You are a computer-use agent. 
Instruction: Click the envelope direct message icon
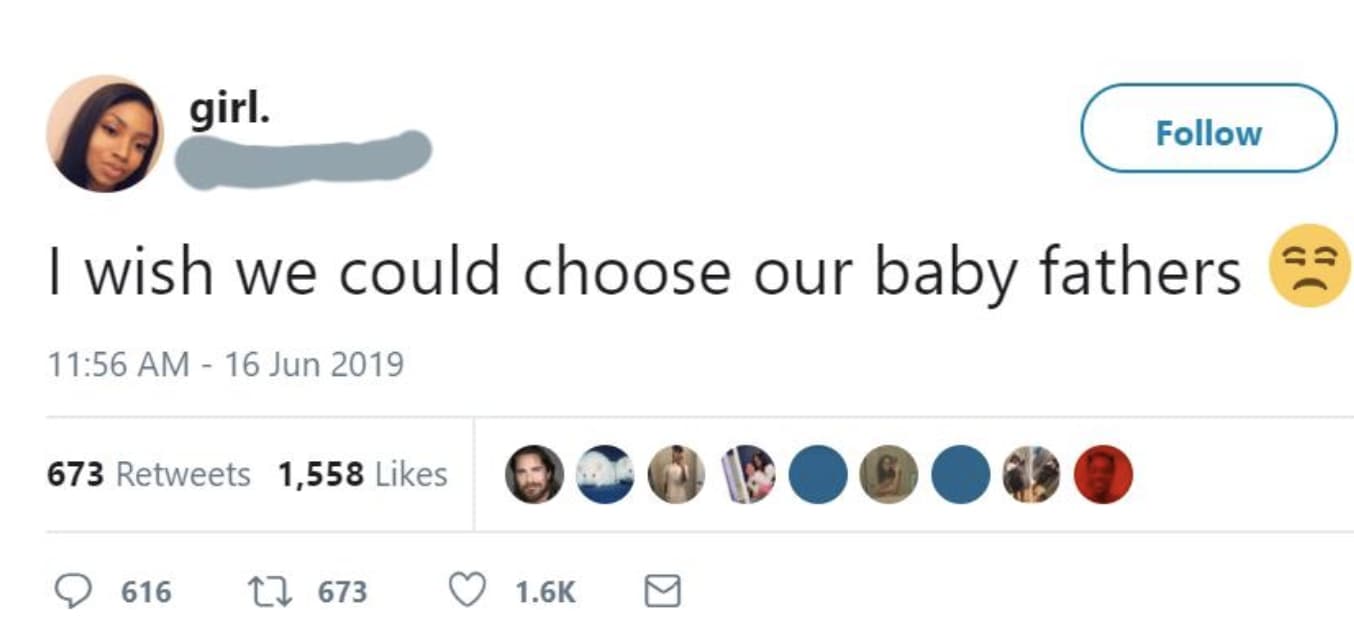pyautogui.click(x=662, y=591)
